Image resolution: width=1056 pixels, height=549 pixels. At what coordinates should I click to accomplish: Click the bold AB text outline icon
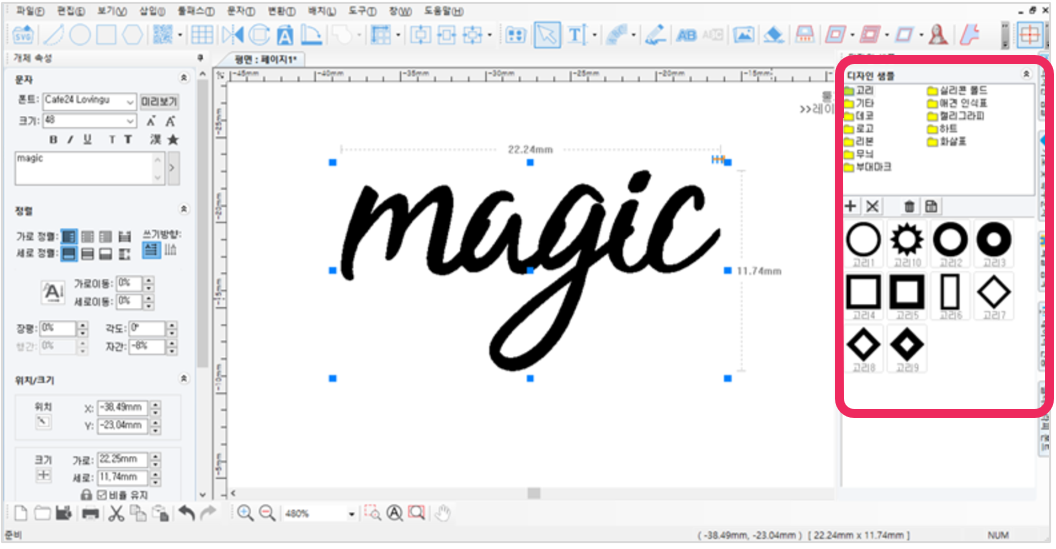click(686, 35)
